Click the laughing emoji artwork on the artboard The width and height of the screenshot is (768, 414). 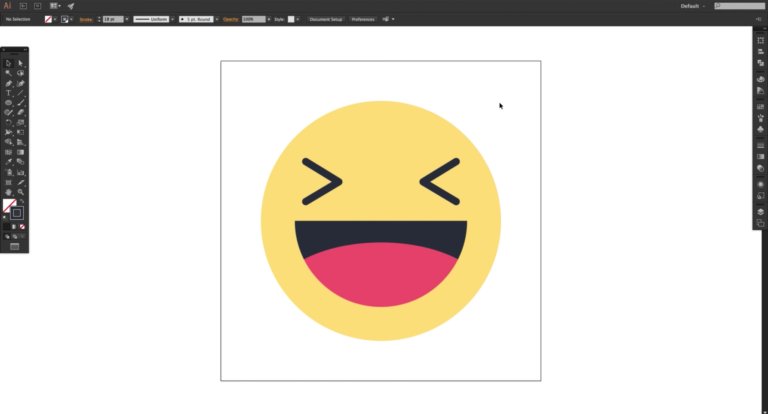(381, 220)
